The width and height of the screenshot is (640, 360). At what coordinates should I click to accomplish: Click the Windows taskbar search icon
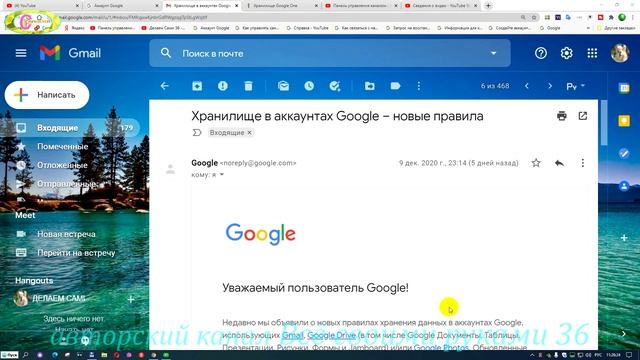[x=25, y=355]
